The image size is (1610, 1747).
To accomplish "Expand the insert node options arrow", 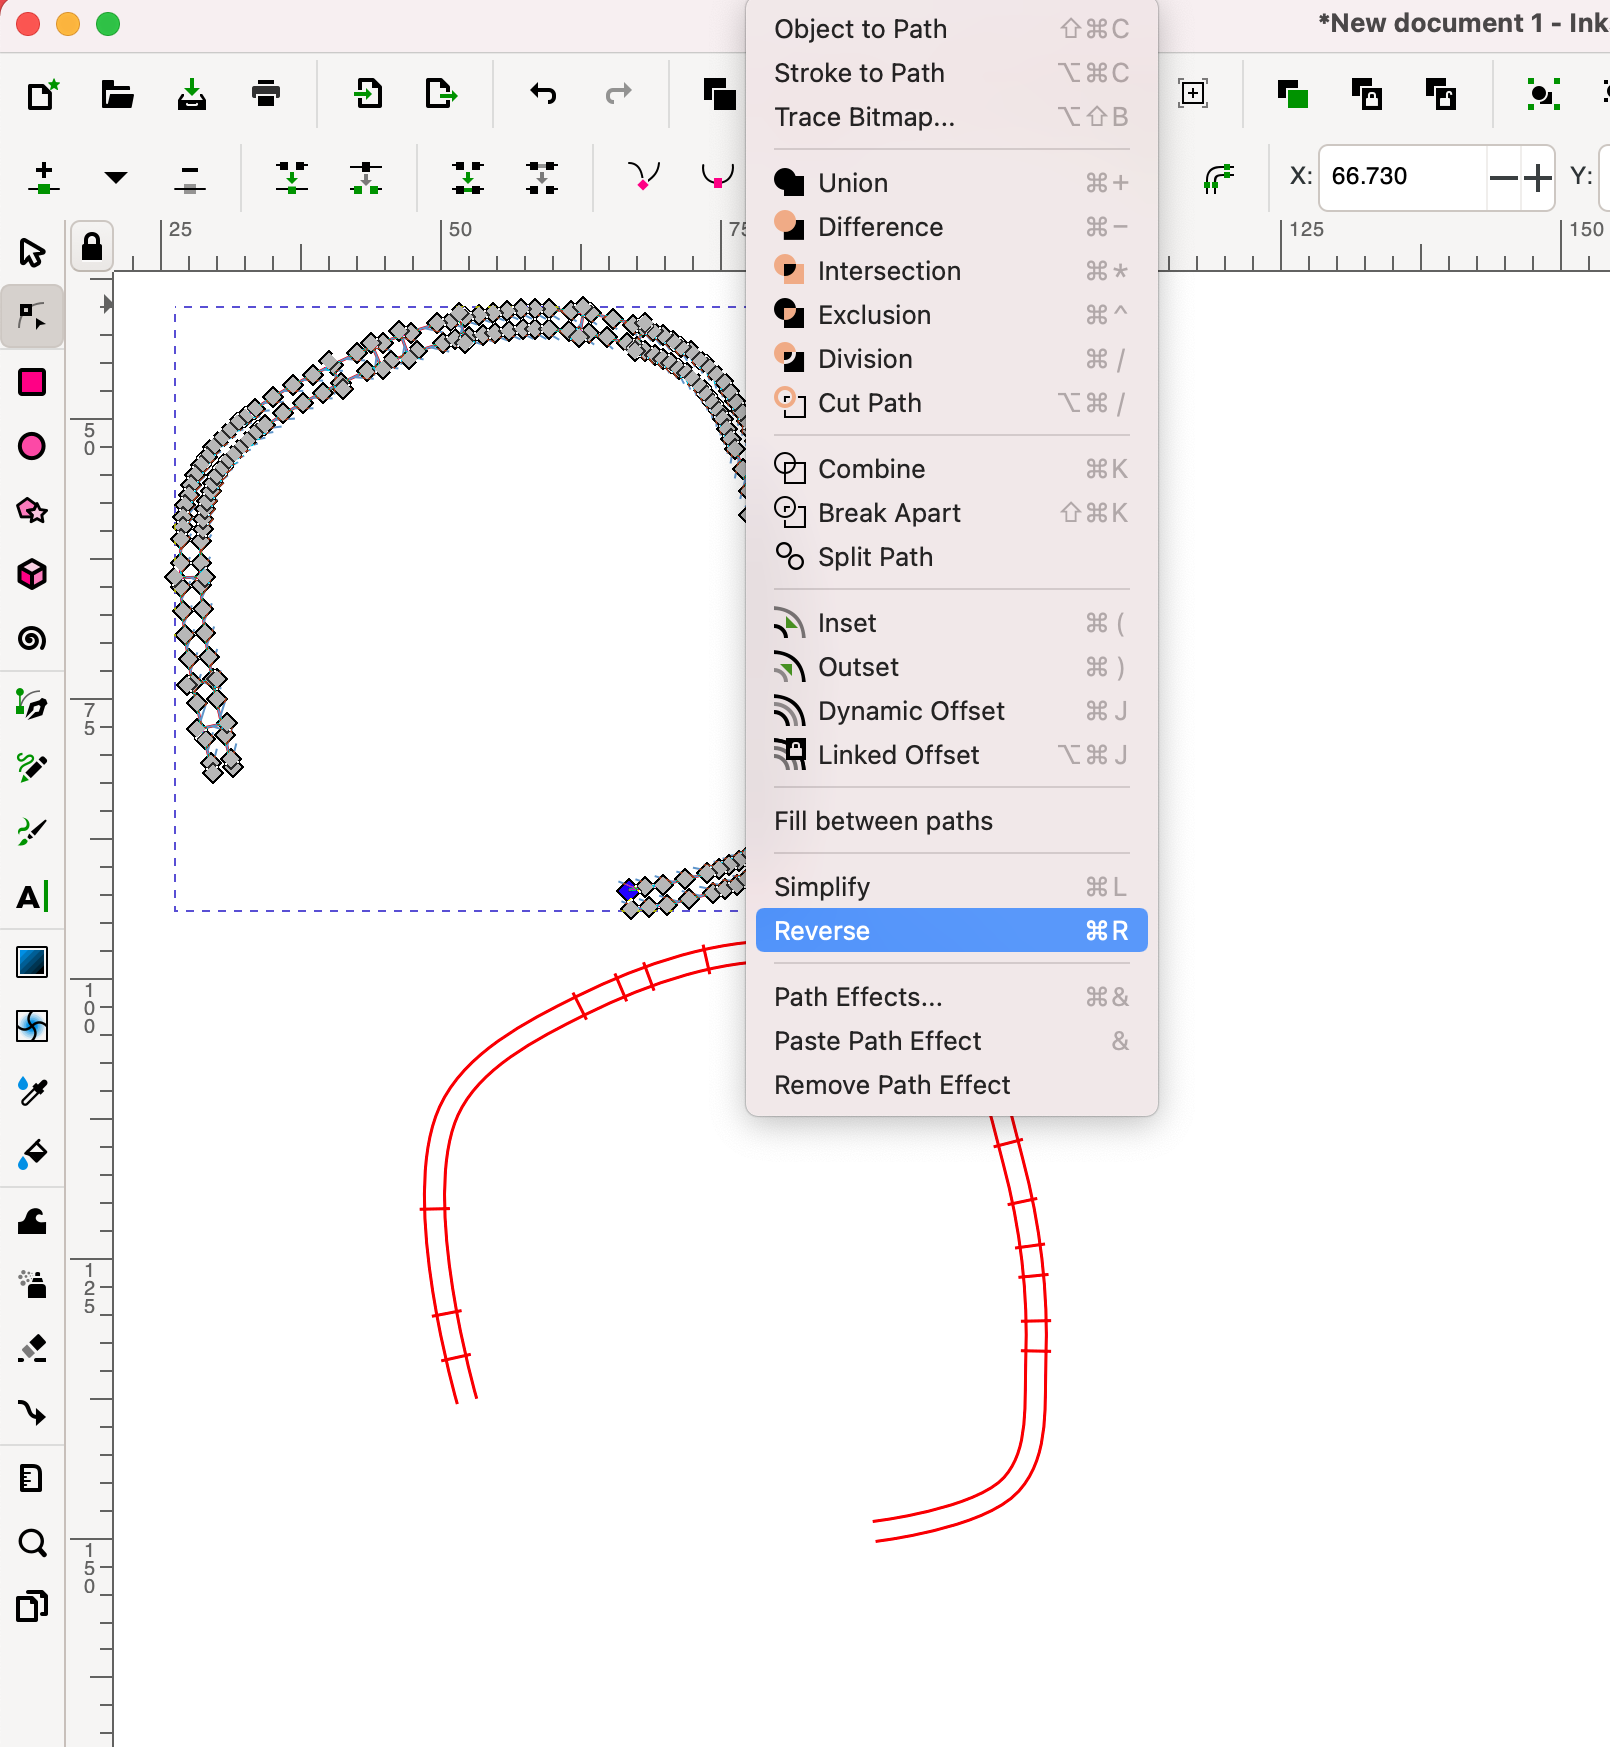I will 116,178.
